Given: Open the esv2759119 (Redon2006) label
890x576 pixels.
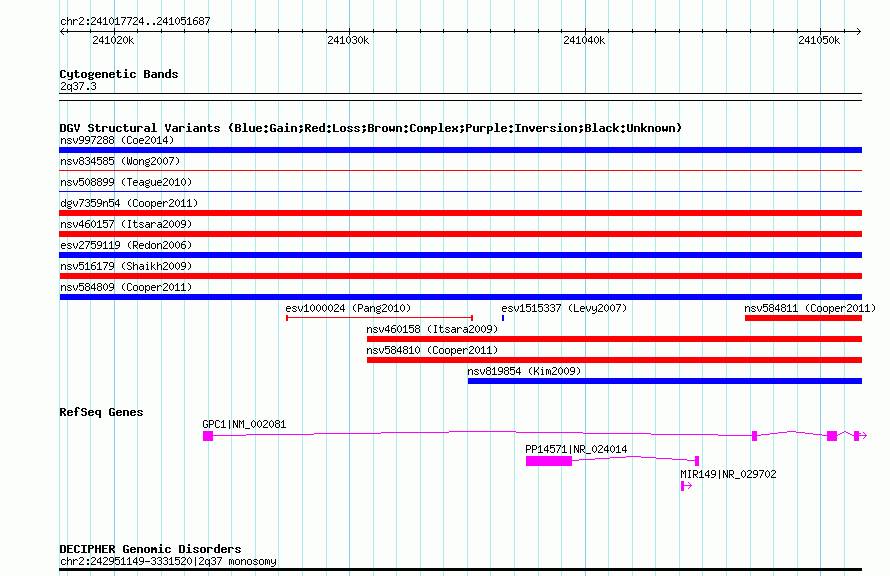Looking at the screenshot, I should (126, 245).
